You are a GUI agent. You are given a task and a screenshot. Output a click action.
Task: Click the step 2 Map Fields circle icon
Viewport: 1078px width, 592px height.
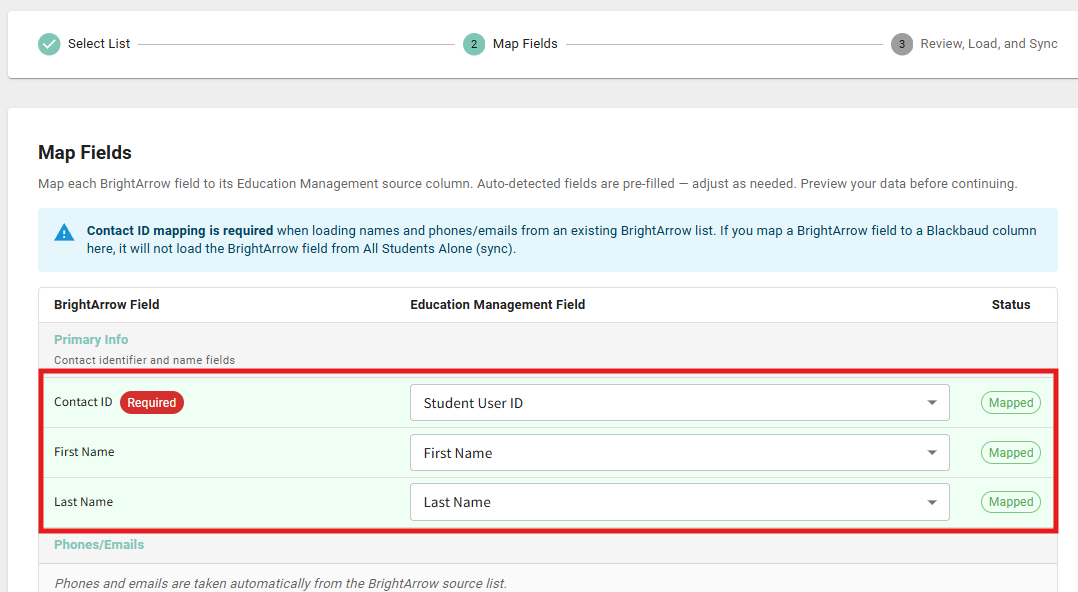pos(474,44)
